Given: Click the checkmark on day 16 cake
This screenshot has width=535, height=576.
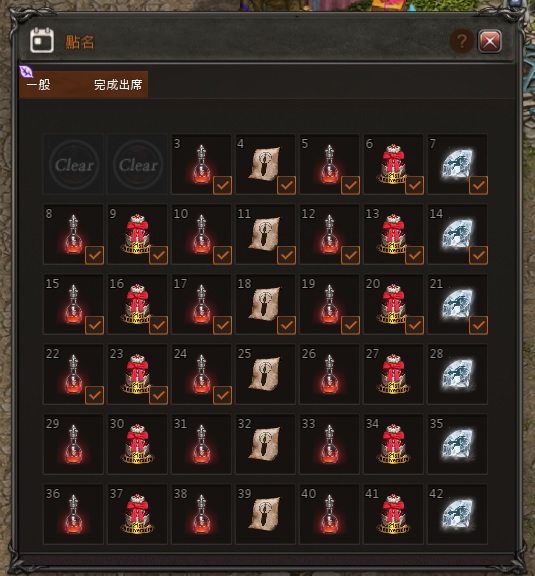Looking at the screenshot, I should pos(158,325).
